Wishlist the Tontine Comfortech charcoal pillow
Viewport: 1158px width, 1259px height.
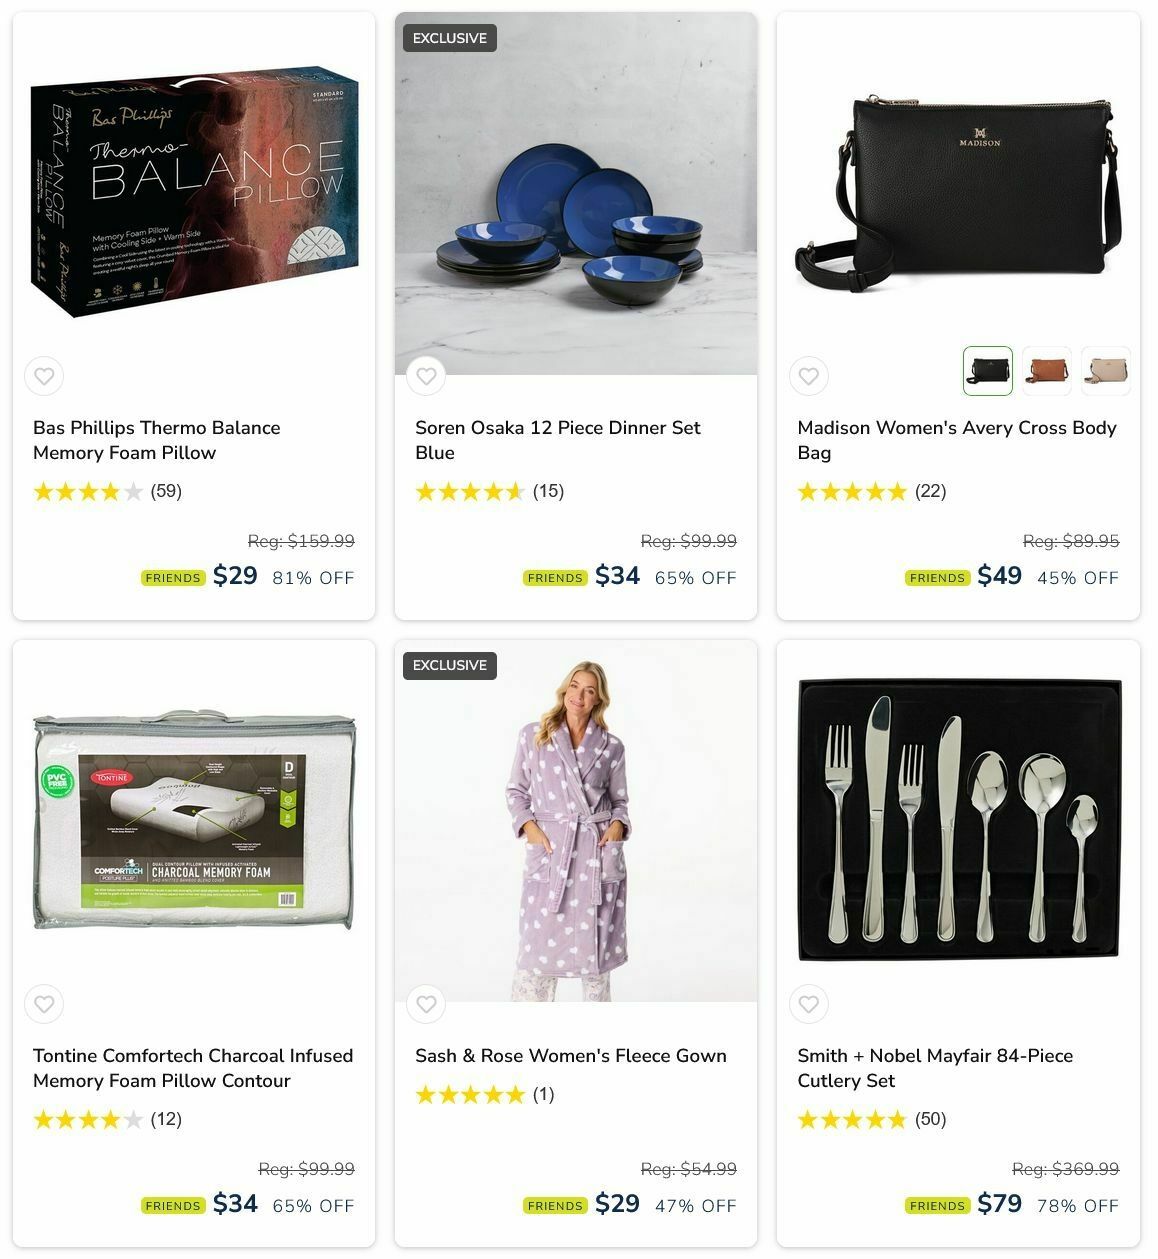(x=44, y=1004)
